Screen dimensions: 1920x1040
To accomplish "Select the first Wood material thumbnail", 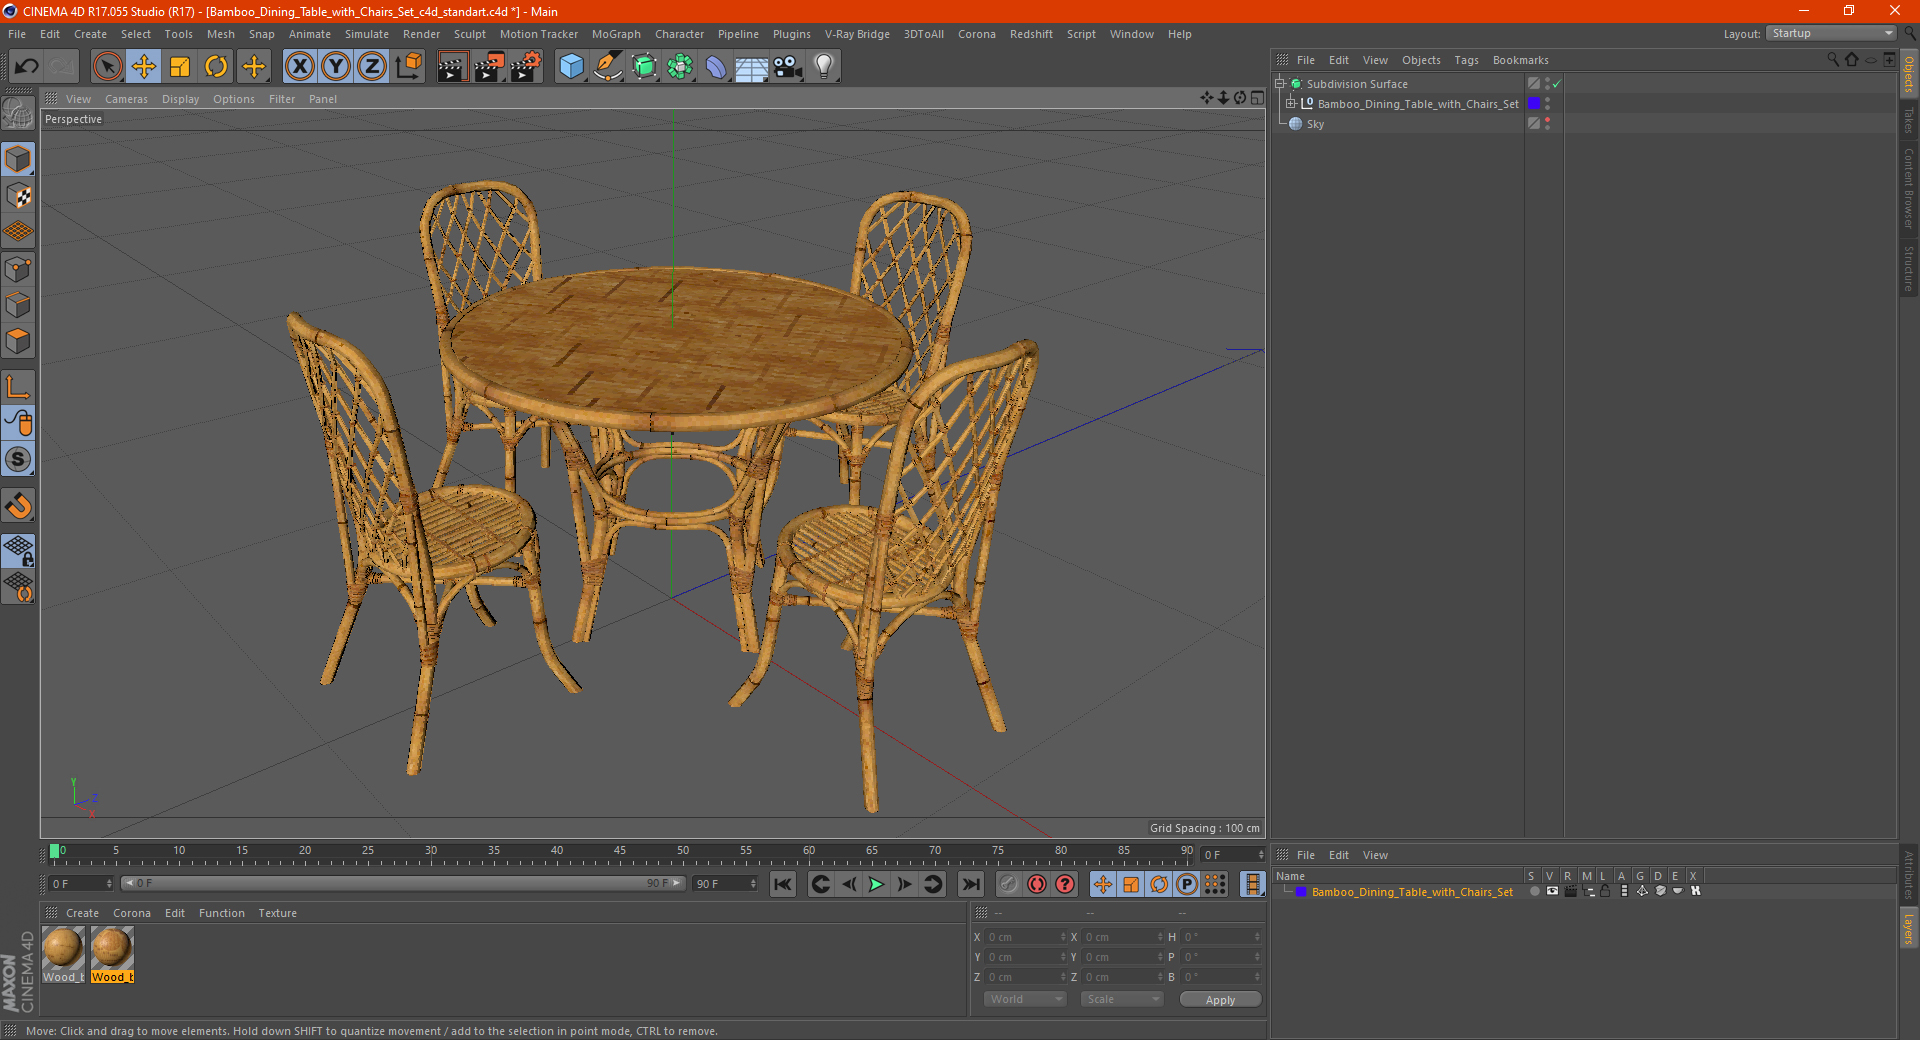I will (x=63, y=948).
